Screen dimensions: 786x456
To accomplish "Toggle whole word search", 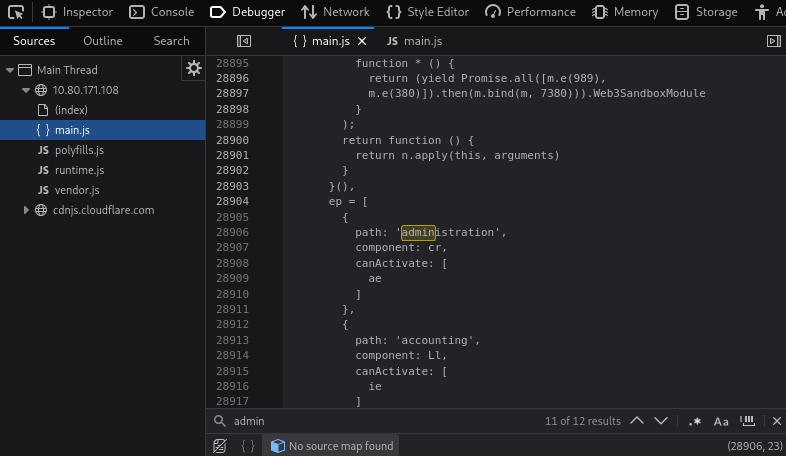I will tap(747, 421).
